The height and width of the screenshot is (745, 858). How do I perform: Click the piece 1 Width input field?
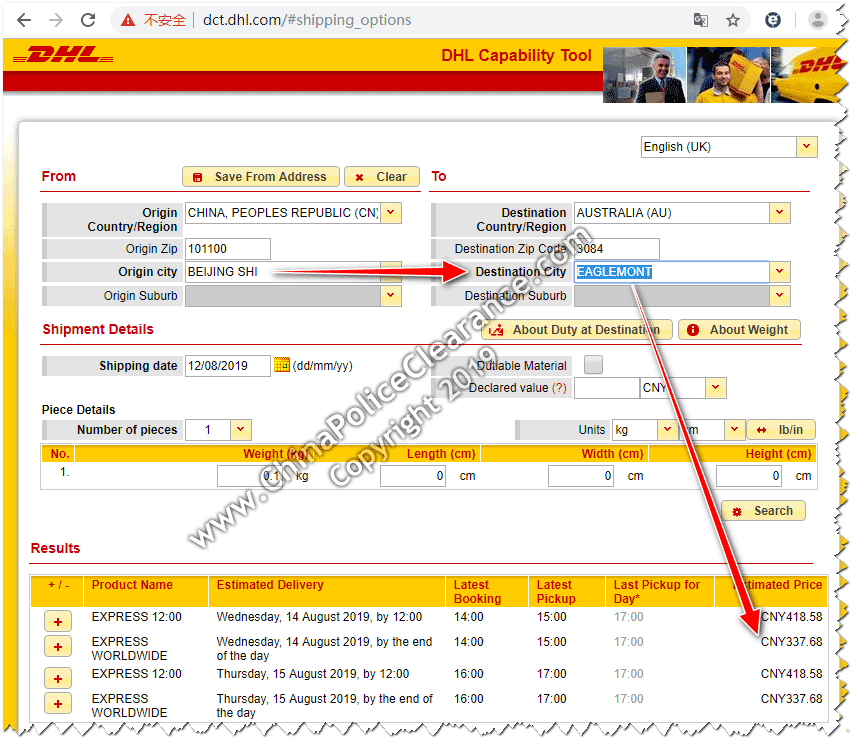(581, 476)
